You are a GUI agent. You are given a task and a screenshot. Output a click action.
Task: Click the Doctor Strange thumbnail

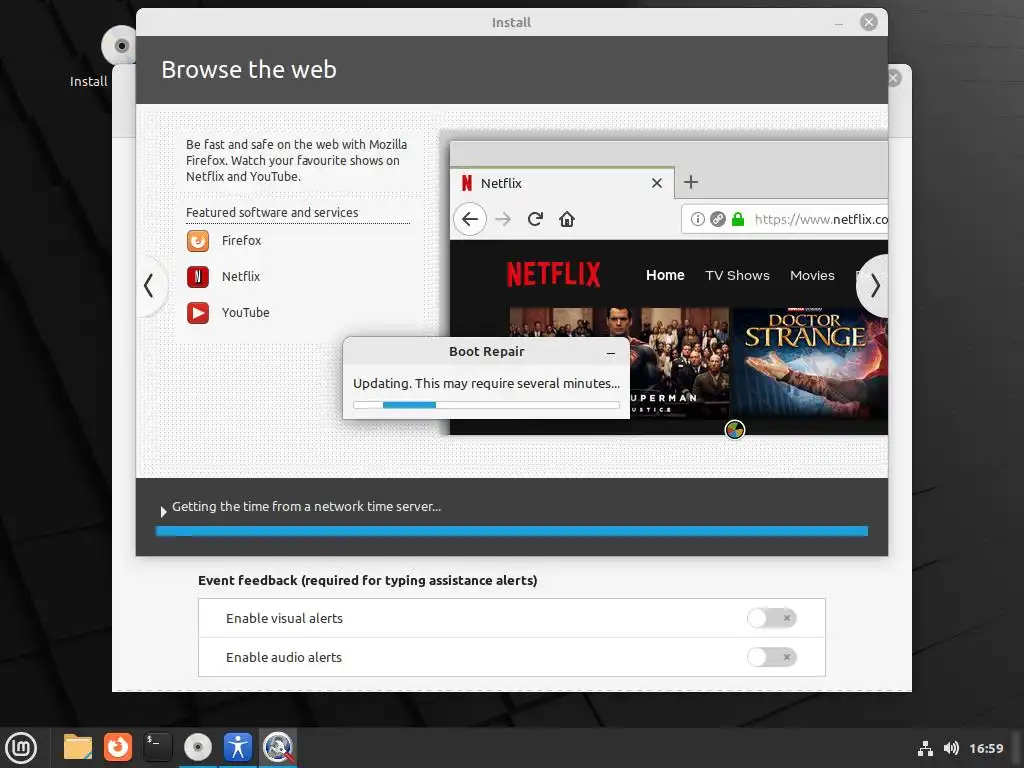click(810, 363)
